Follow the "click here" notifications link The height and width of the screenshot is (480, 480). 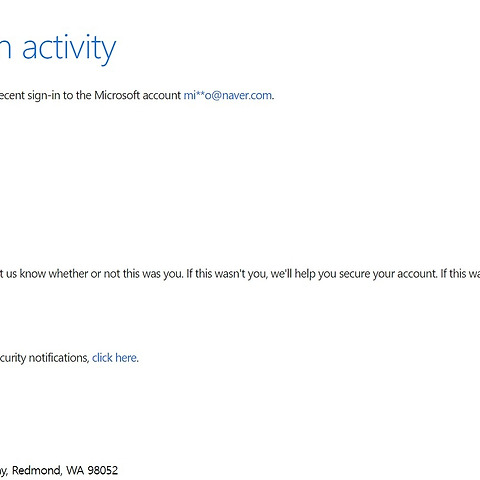click(x=114, y=358)
